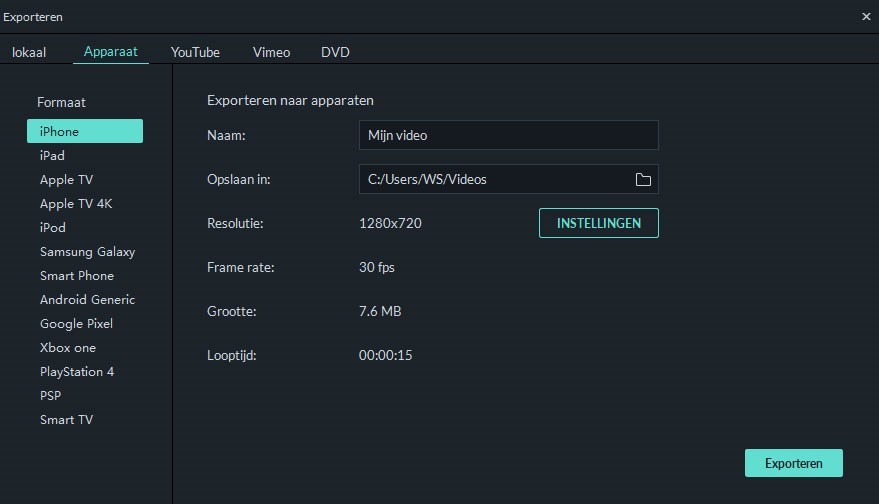The image size is (879, 504).
Task: Click the Opslaan in path field
Action: [493, 179]
